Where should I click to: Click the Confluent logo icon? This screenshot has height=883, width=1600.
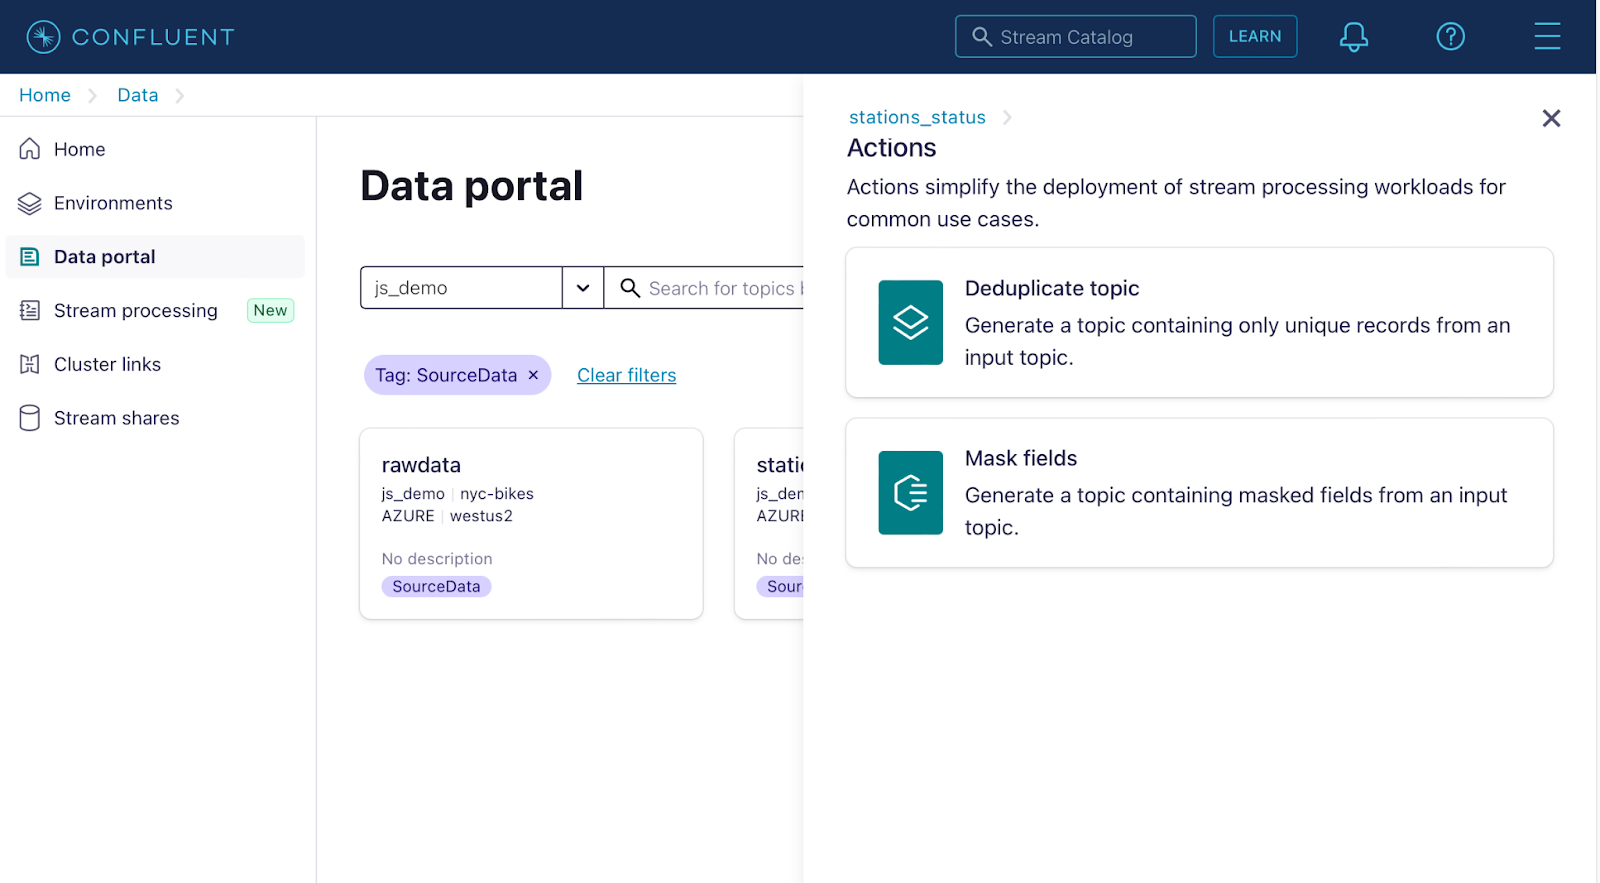click(44, 37)
